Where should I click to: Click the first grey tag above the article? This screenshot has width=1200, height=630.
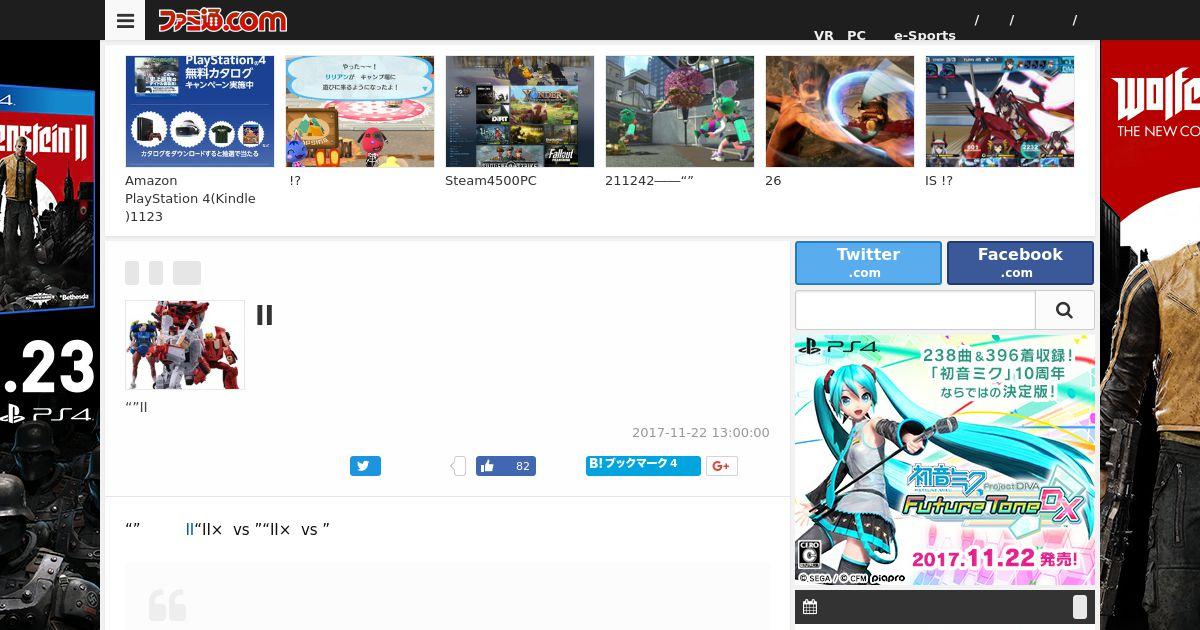[x=132, y=273]
